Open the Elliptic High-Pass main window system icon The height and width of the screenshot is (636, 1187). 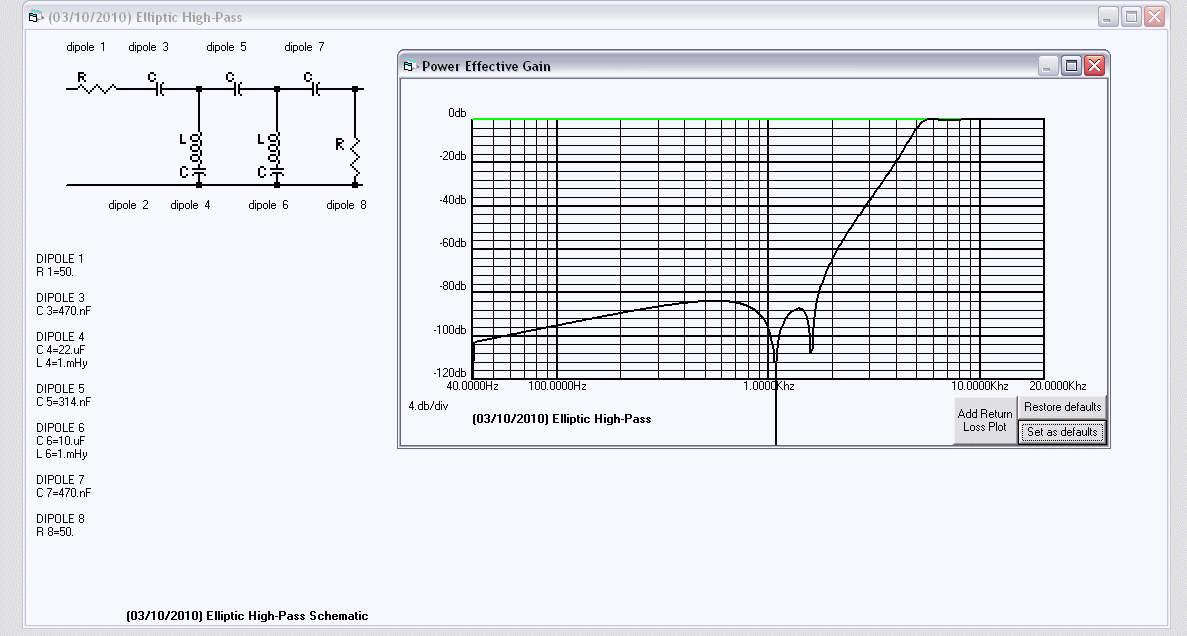click(36, 17)
